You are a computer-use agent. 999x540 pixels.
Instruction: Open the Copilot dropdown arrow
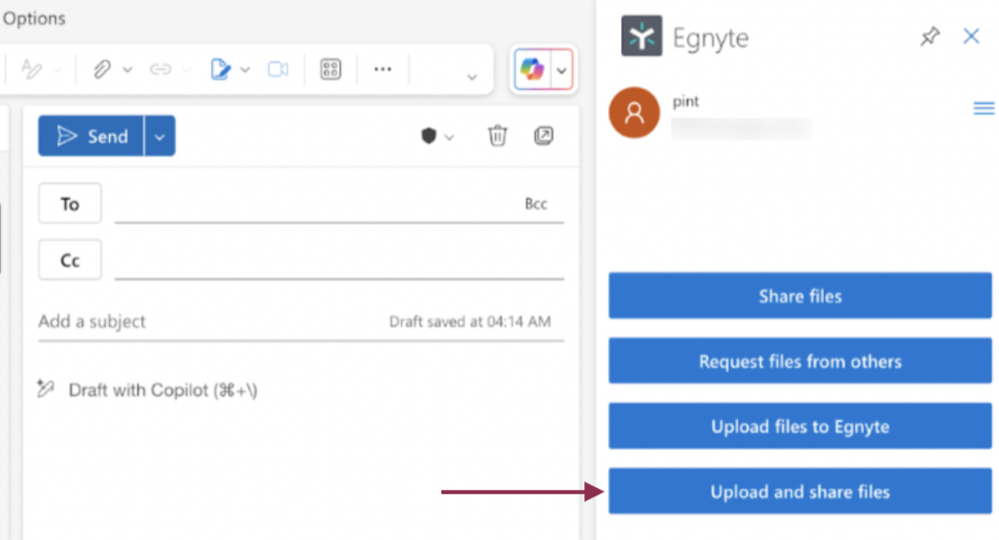[x=561, y=70]
